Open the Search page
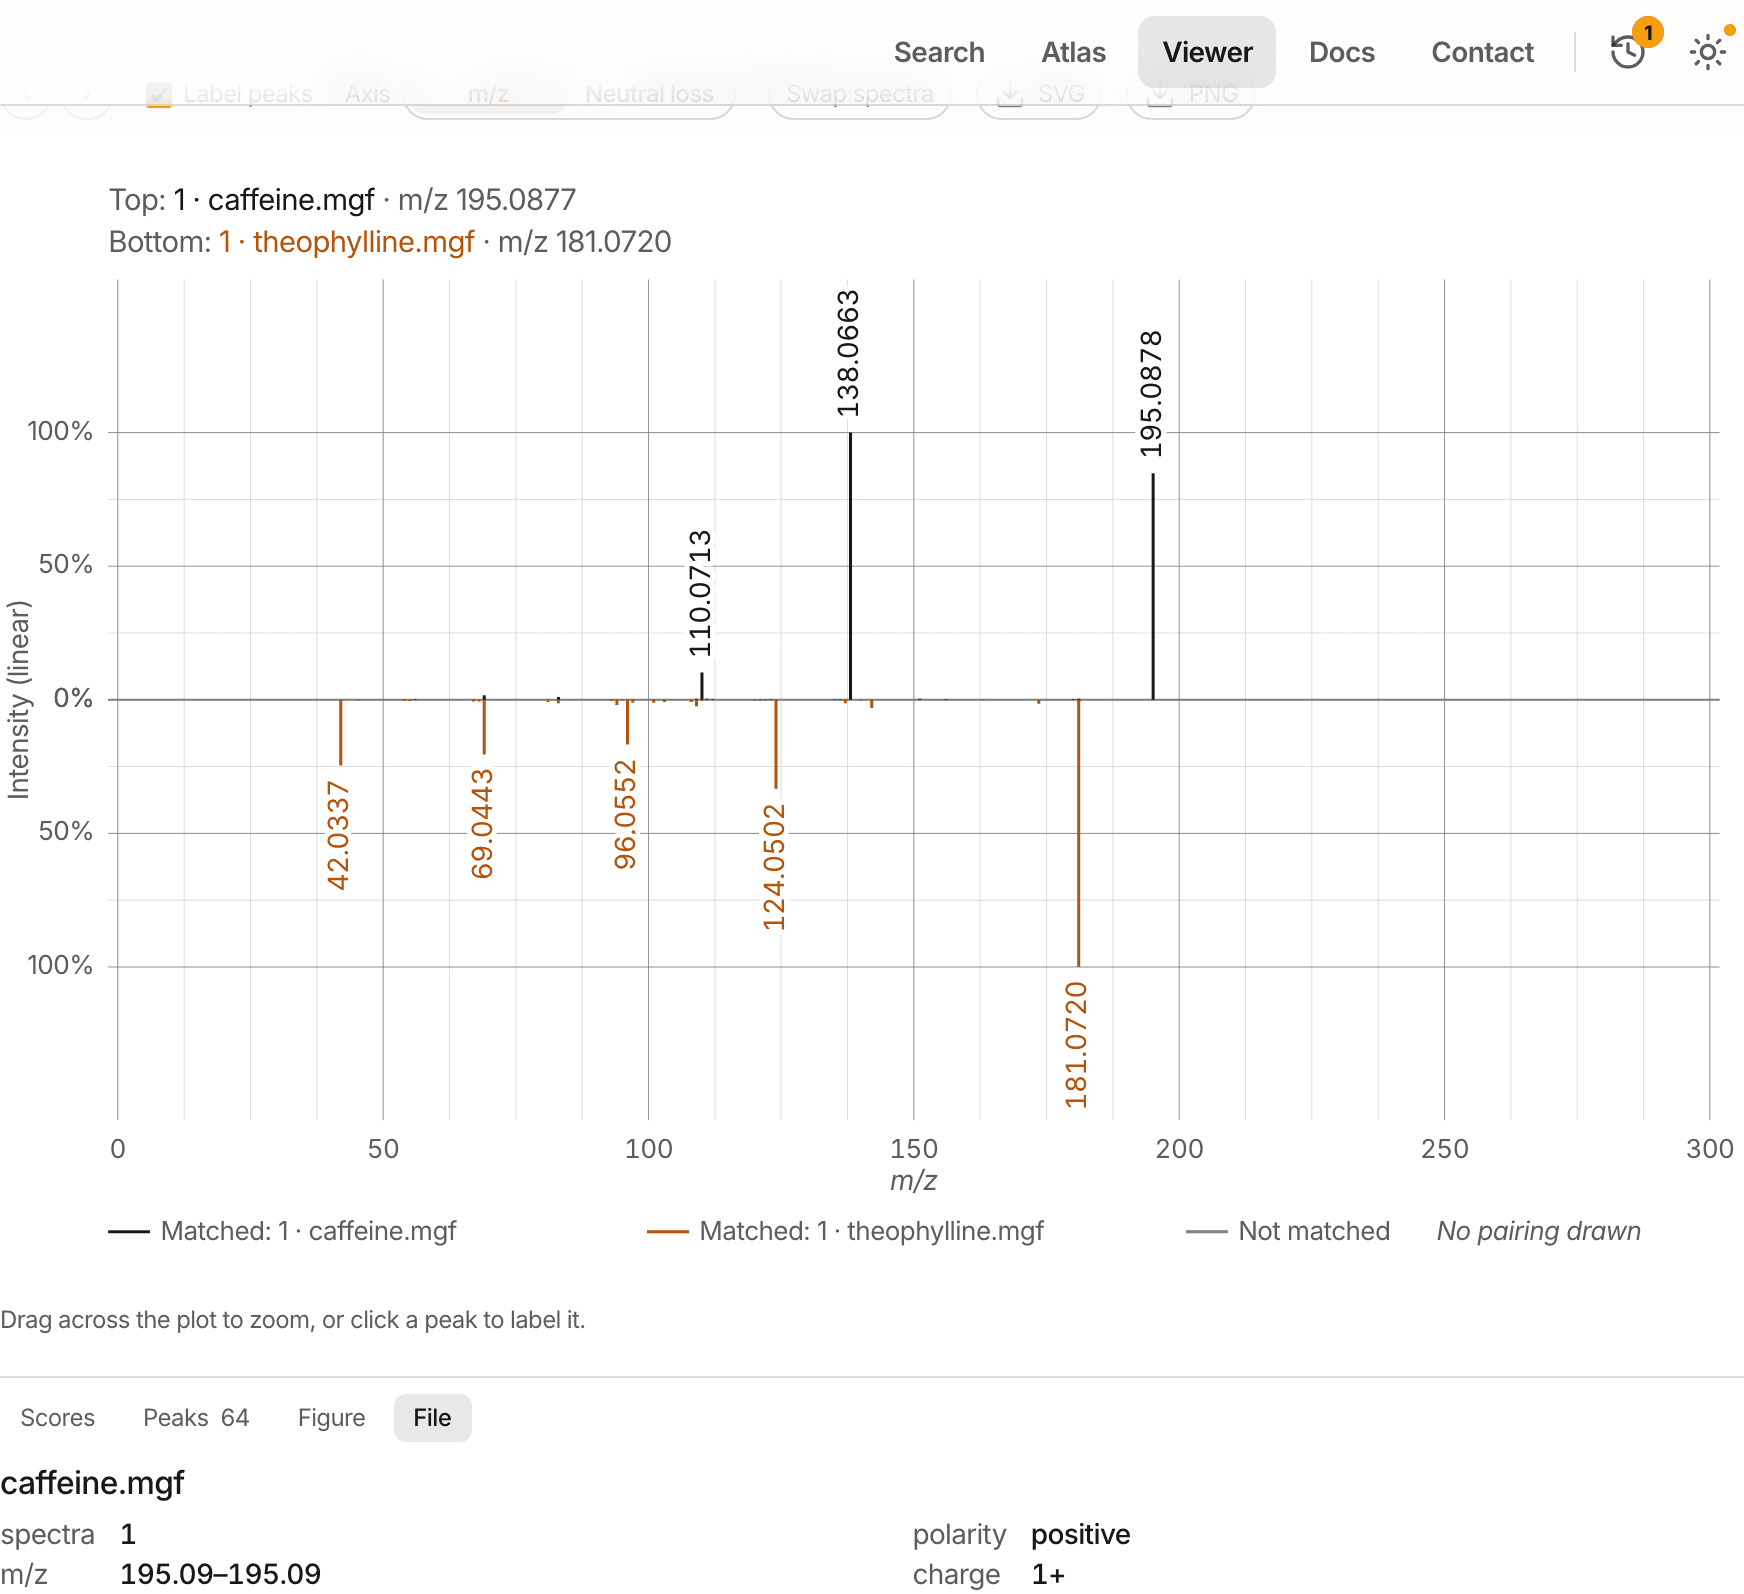1744x1594 pixels. coord(939,52)
